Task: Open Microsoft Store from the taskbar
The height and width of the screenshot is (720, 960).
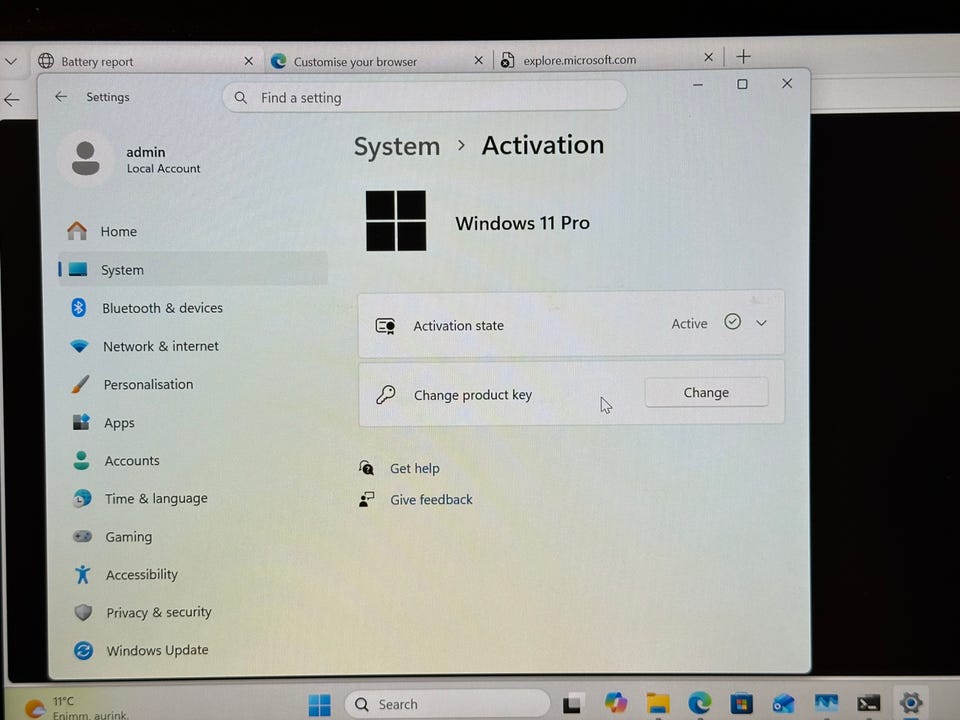Action: coord(741,703)
